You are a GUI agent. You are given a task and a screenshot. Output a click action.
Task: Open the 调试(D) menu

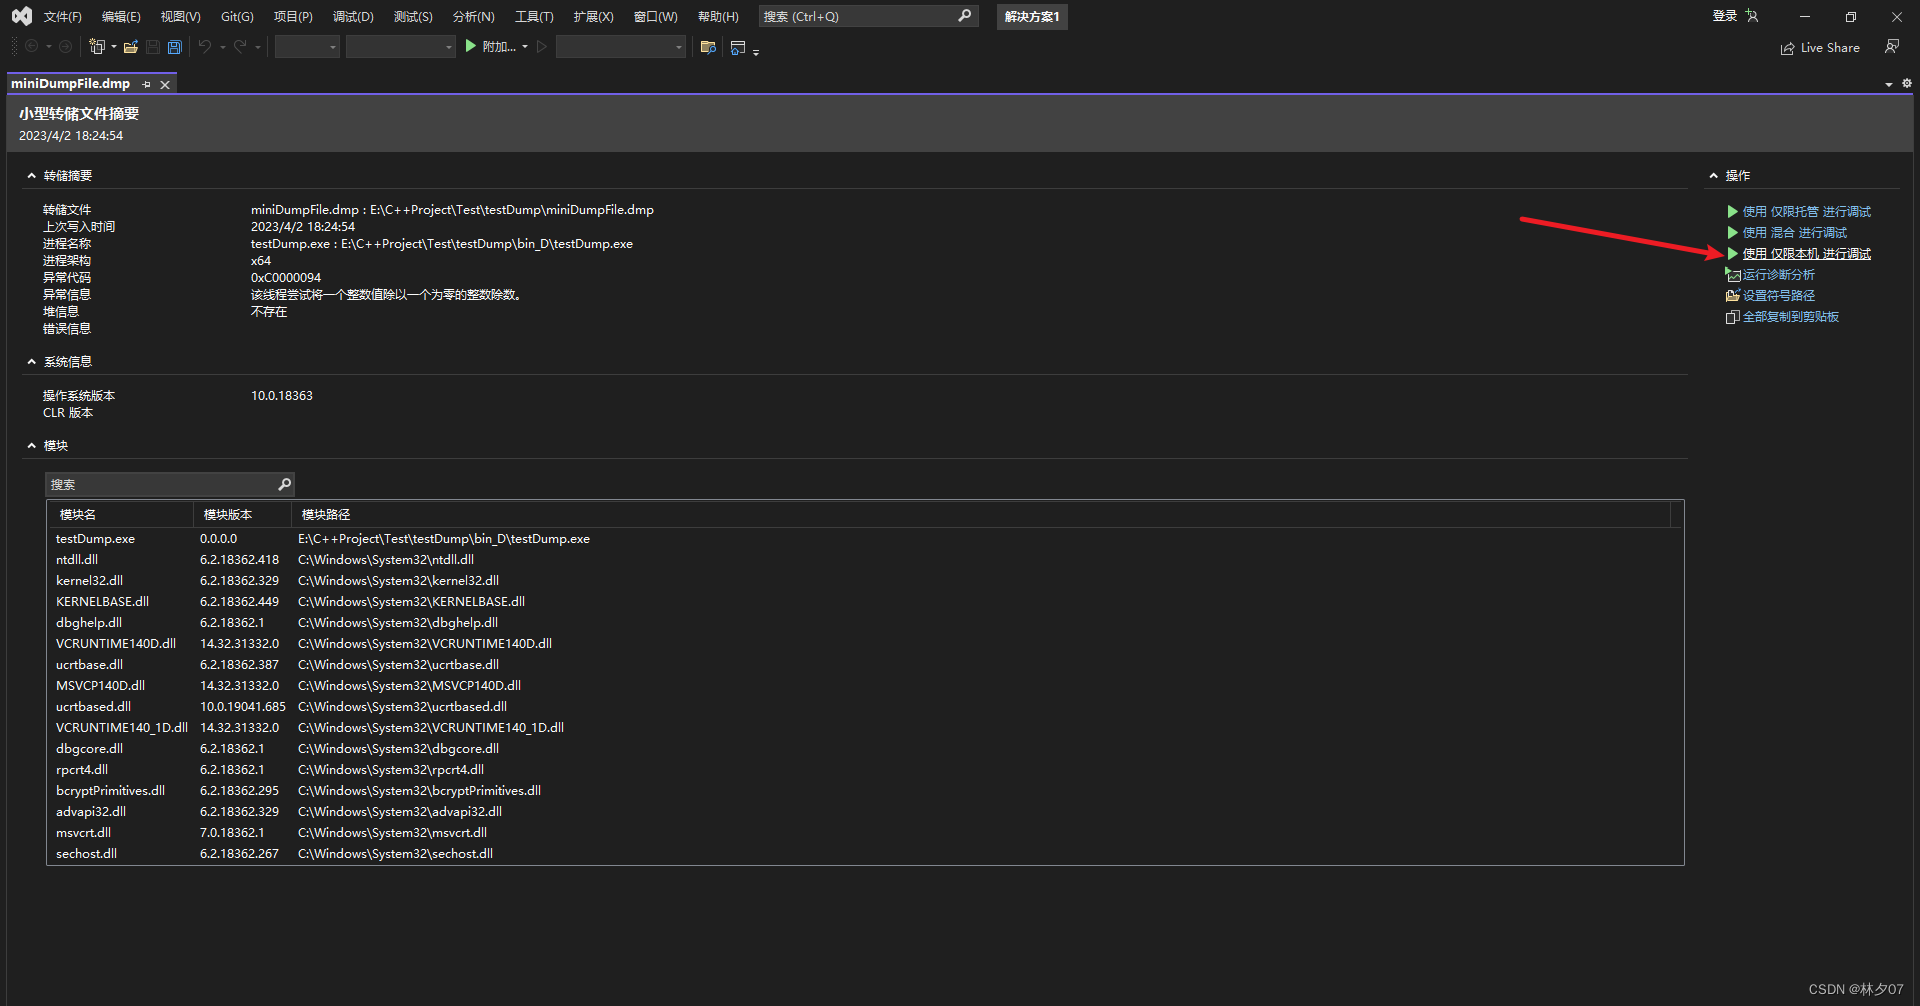point(353,17)
